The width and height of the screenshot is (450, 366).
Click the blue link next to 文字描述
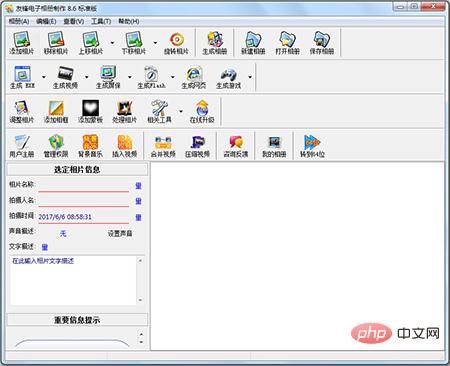pyautogui.click(x=45, y=247)
